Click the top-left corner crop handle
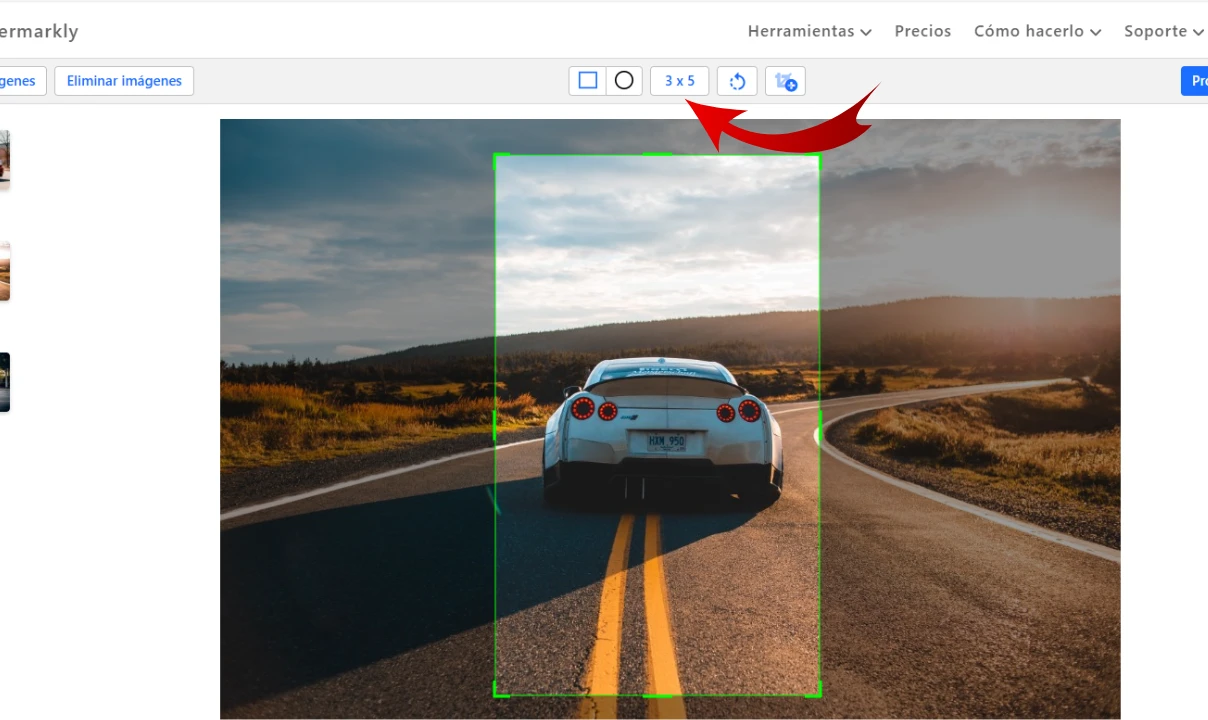1208x720 pixels. pos(497,157)
